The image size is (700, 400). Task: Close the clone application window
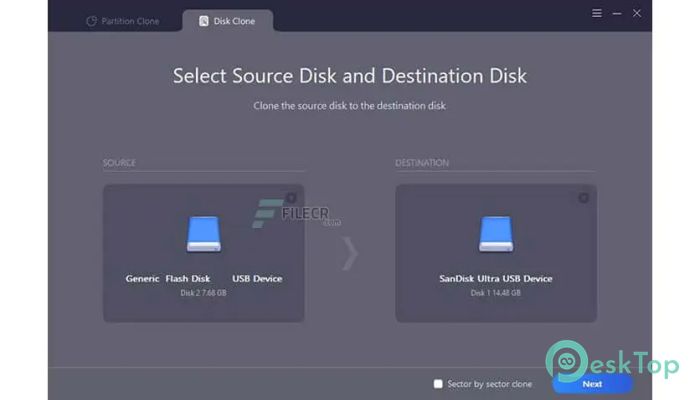(x=637, y=13)
